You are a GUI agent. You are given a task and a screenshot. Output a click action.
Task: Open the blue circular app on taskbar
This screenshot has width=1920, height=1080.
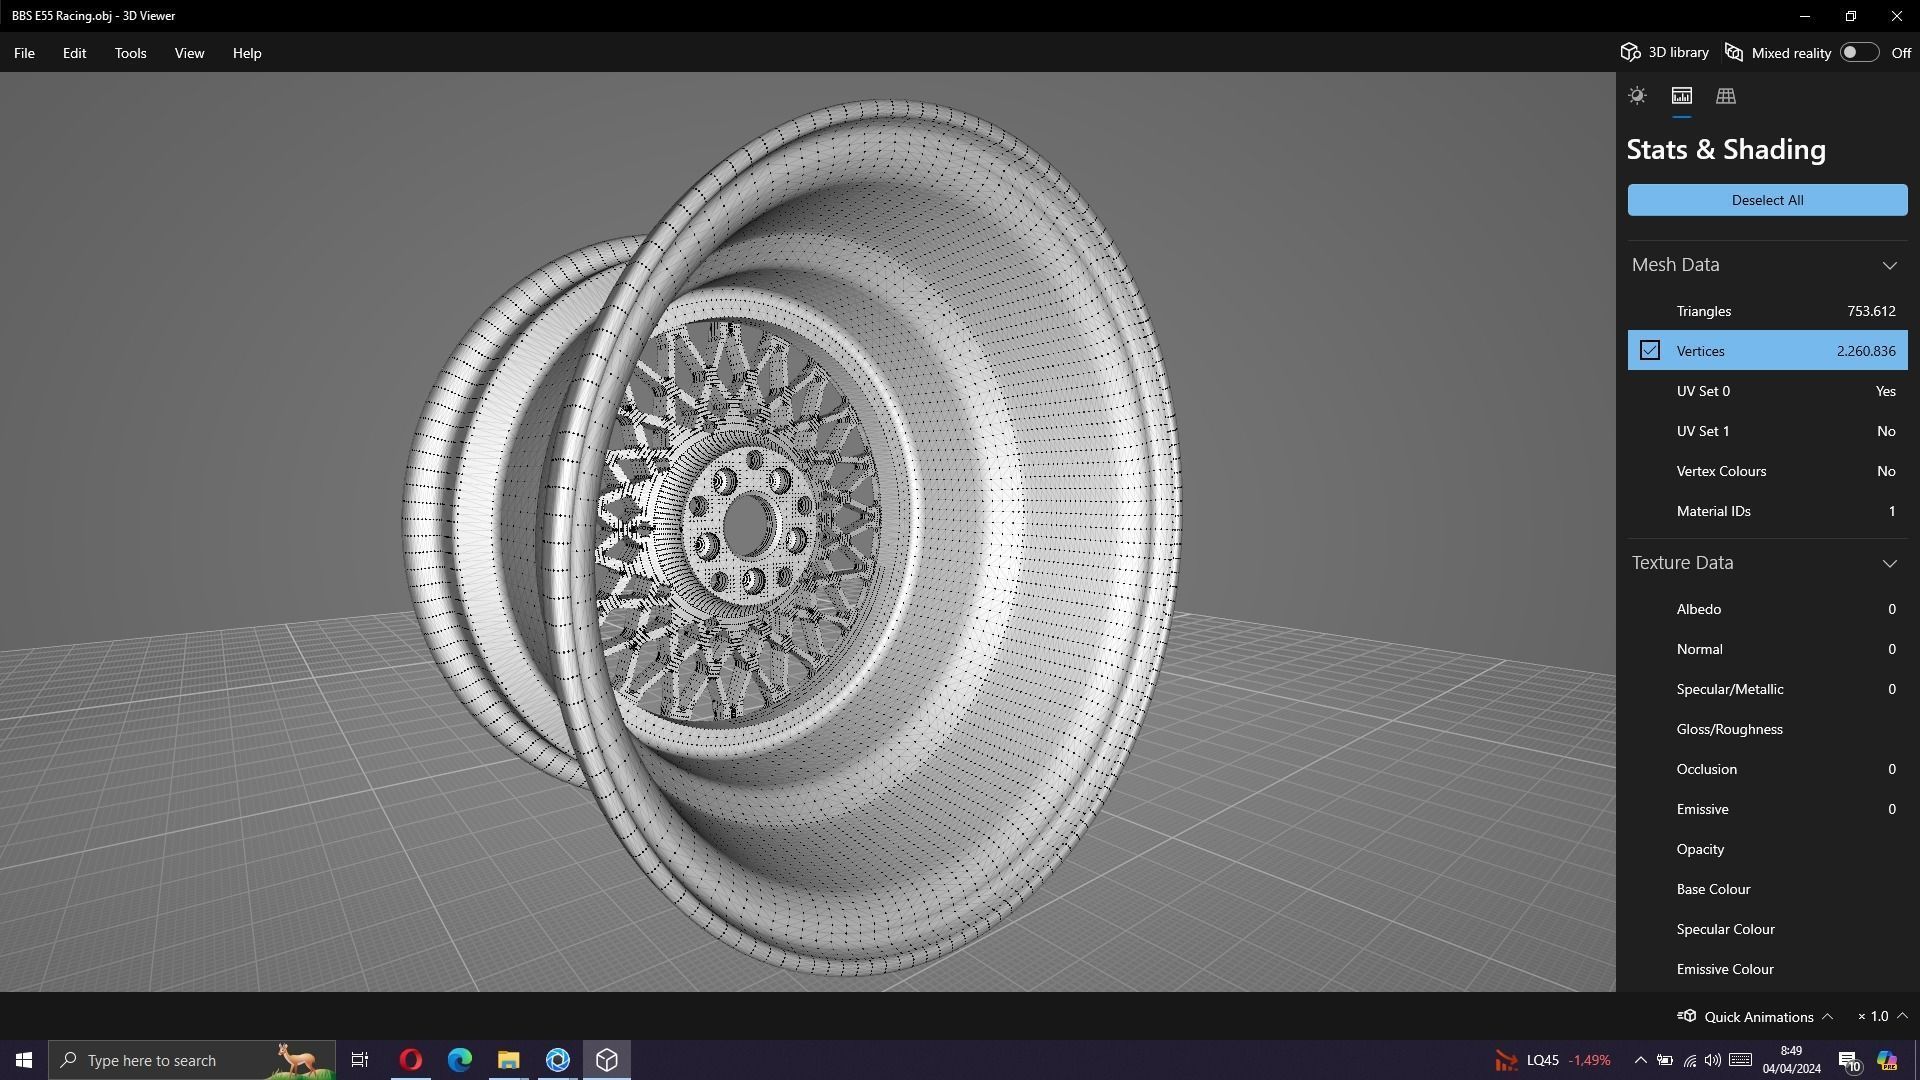pyautogui.click(x=557, y=1060)
